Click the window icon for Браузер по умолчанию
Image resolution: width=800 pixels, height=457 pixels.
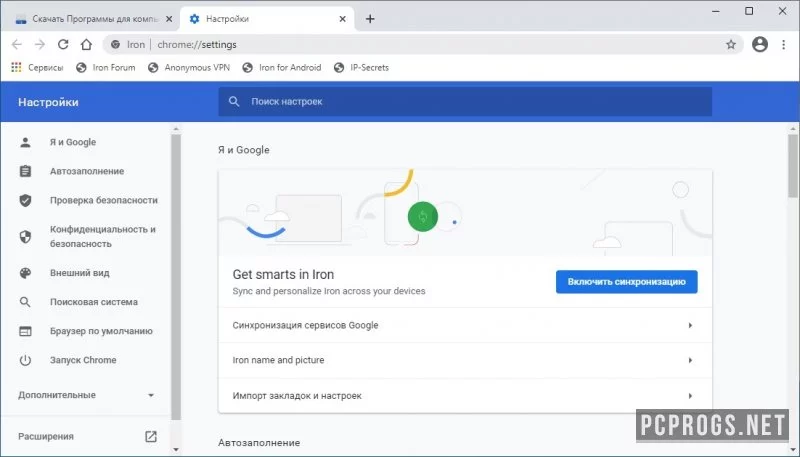pyautogui.click(x=25, y=331)
